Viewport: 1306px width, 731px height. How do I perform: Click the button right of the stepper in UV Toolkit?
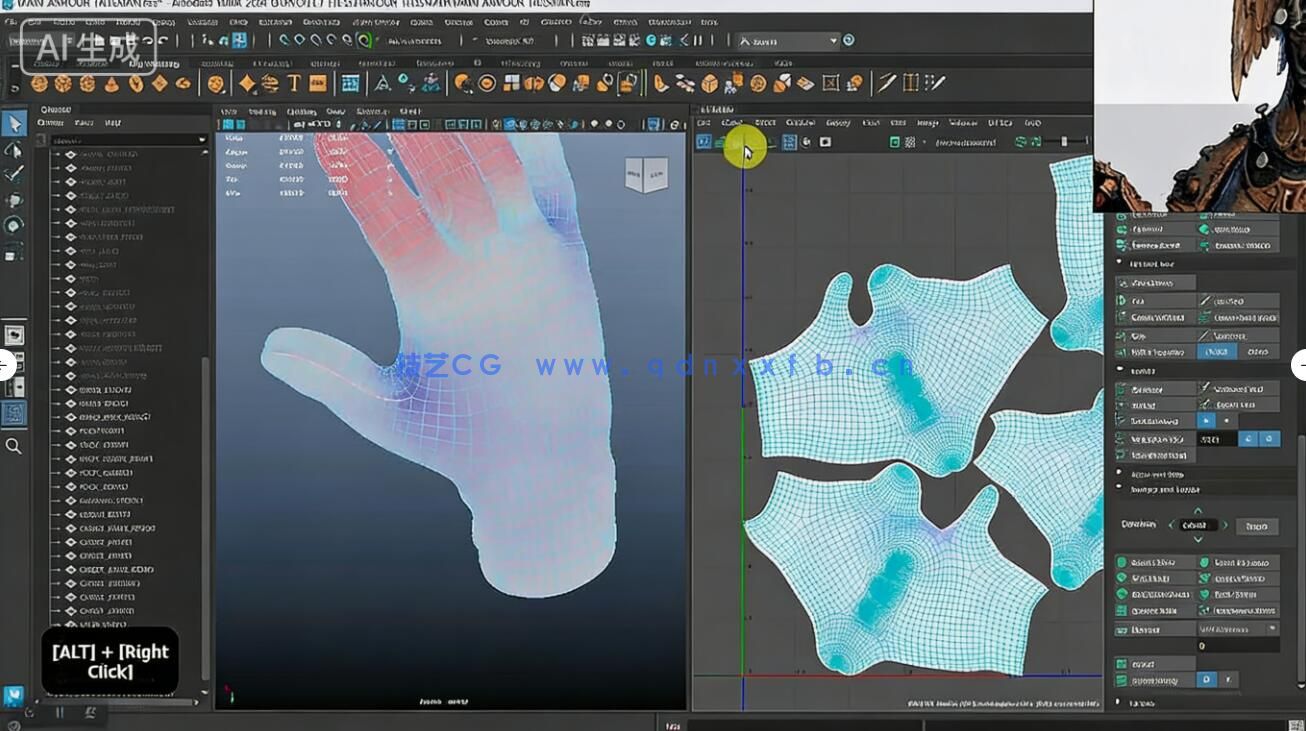(1258, 526)
